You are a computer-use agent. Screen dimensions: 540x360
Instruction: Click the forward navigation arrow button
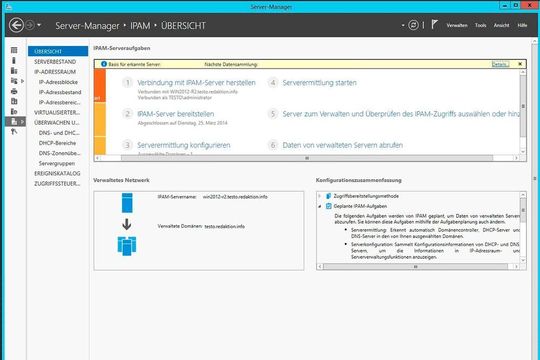tap(30, 25)
